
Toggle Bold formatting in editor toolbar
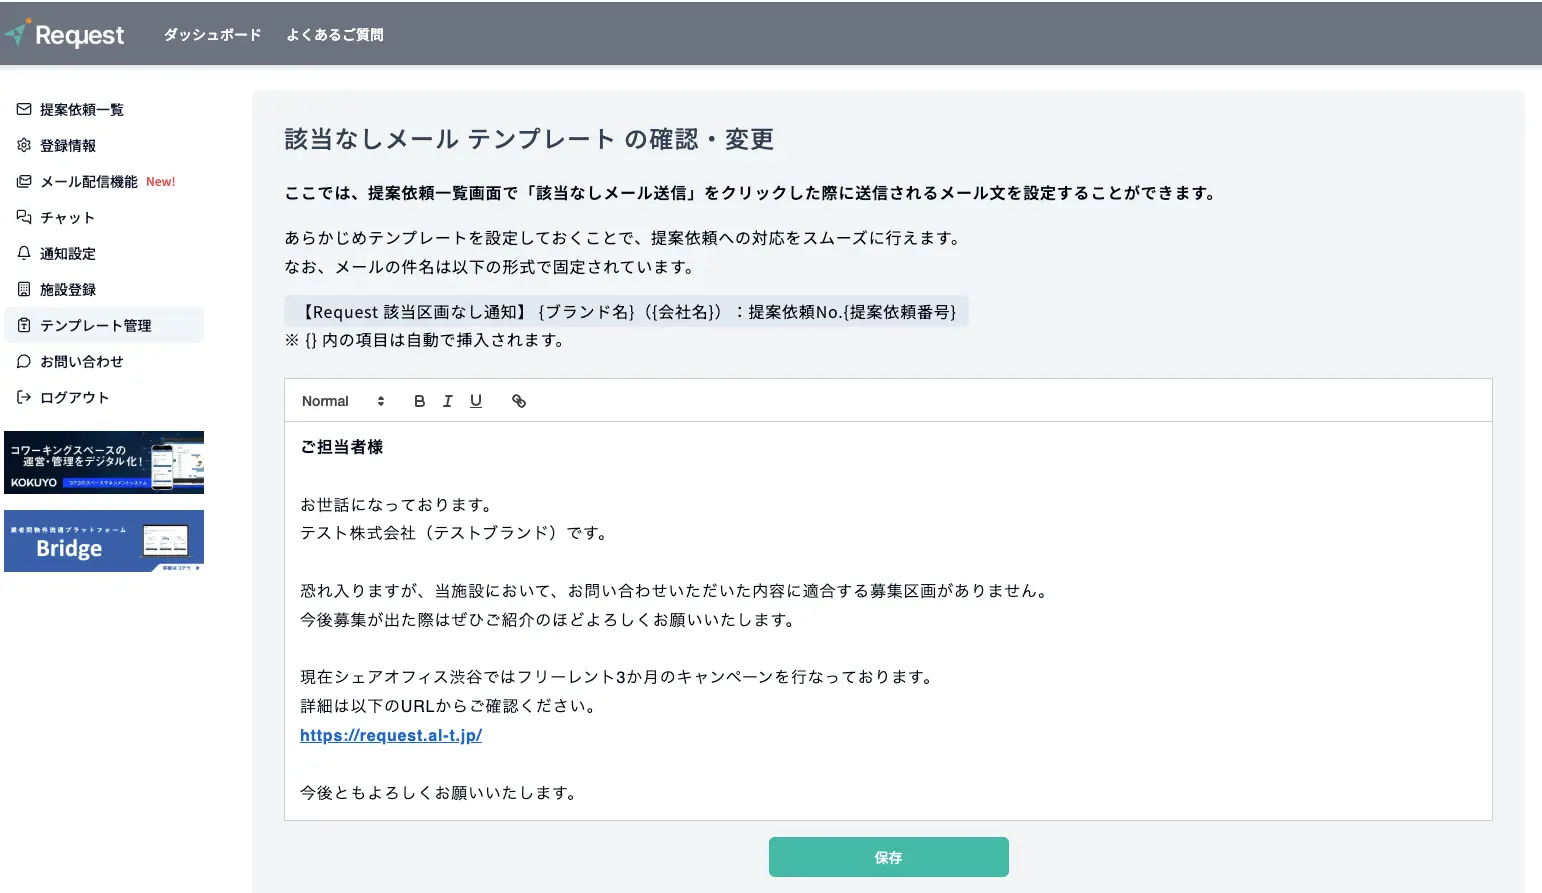(x=419, y=401)
